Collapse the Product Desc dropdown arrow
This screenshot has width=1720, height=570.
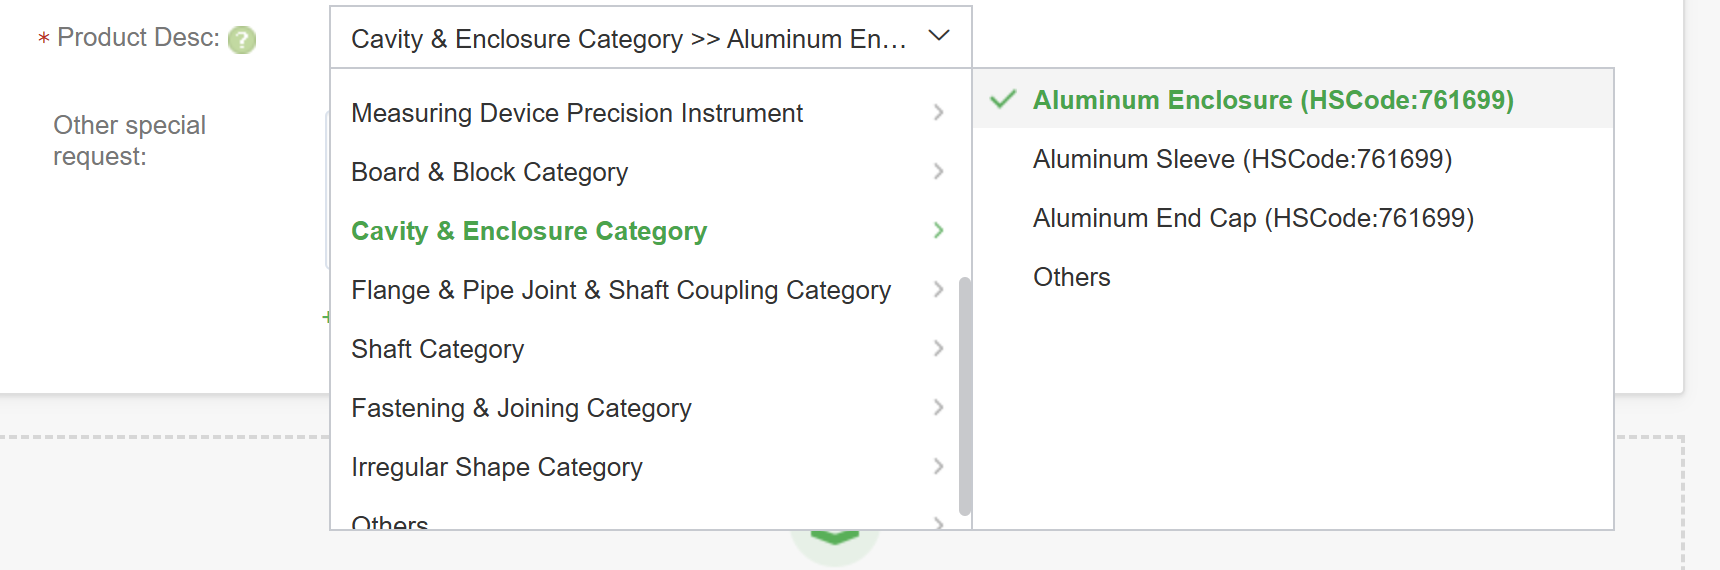click(938, 37)
